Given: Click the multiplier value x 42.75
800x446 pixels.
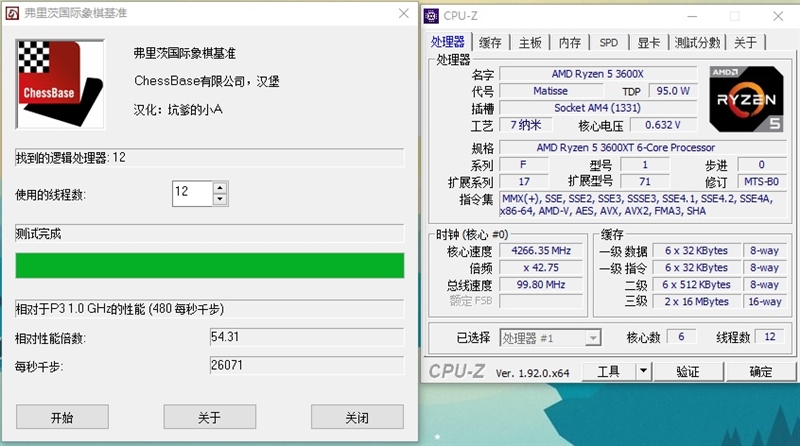Looking at the screenshot, I should point(541,267).
